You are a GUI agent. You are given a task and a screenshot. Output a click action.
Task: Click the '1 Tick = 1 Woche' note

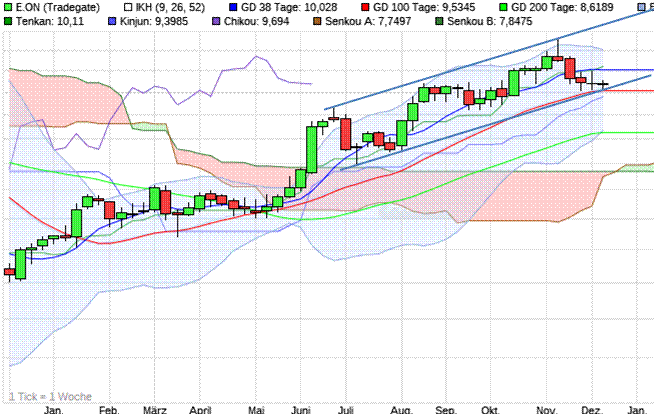coord(51,396)
